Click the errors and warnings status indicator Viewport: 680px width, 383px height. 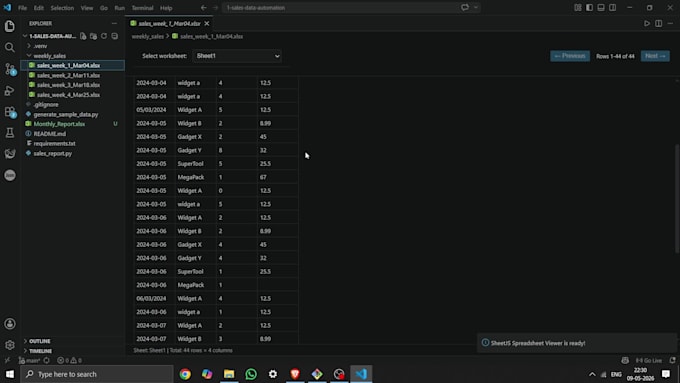pos(70,360)
